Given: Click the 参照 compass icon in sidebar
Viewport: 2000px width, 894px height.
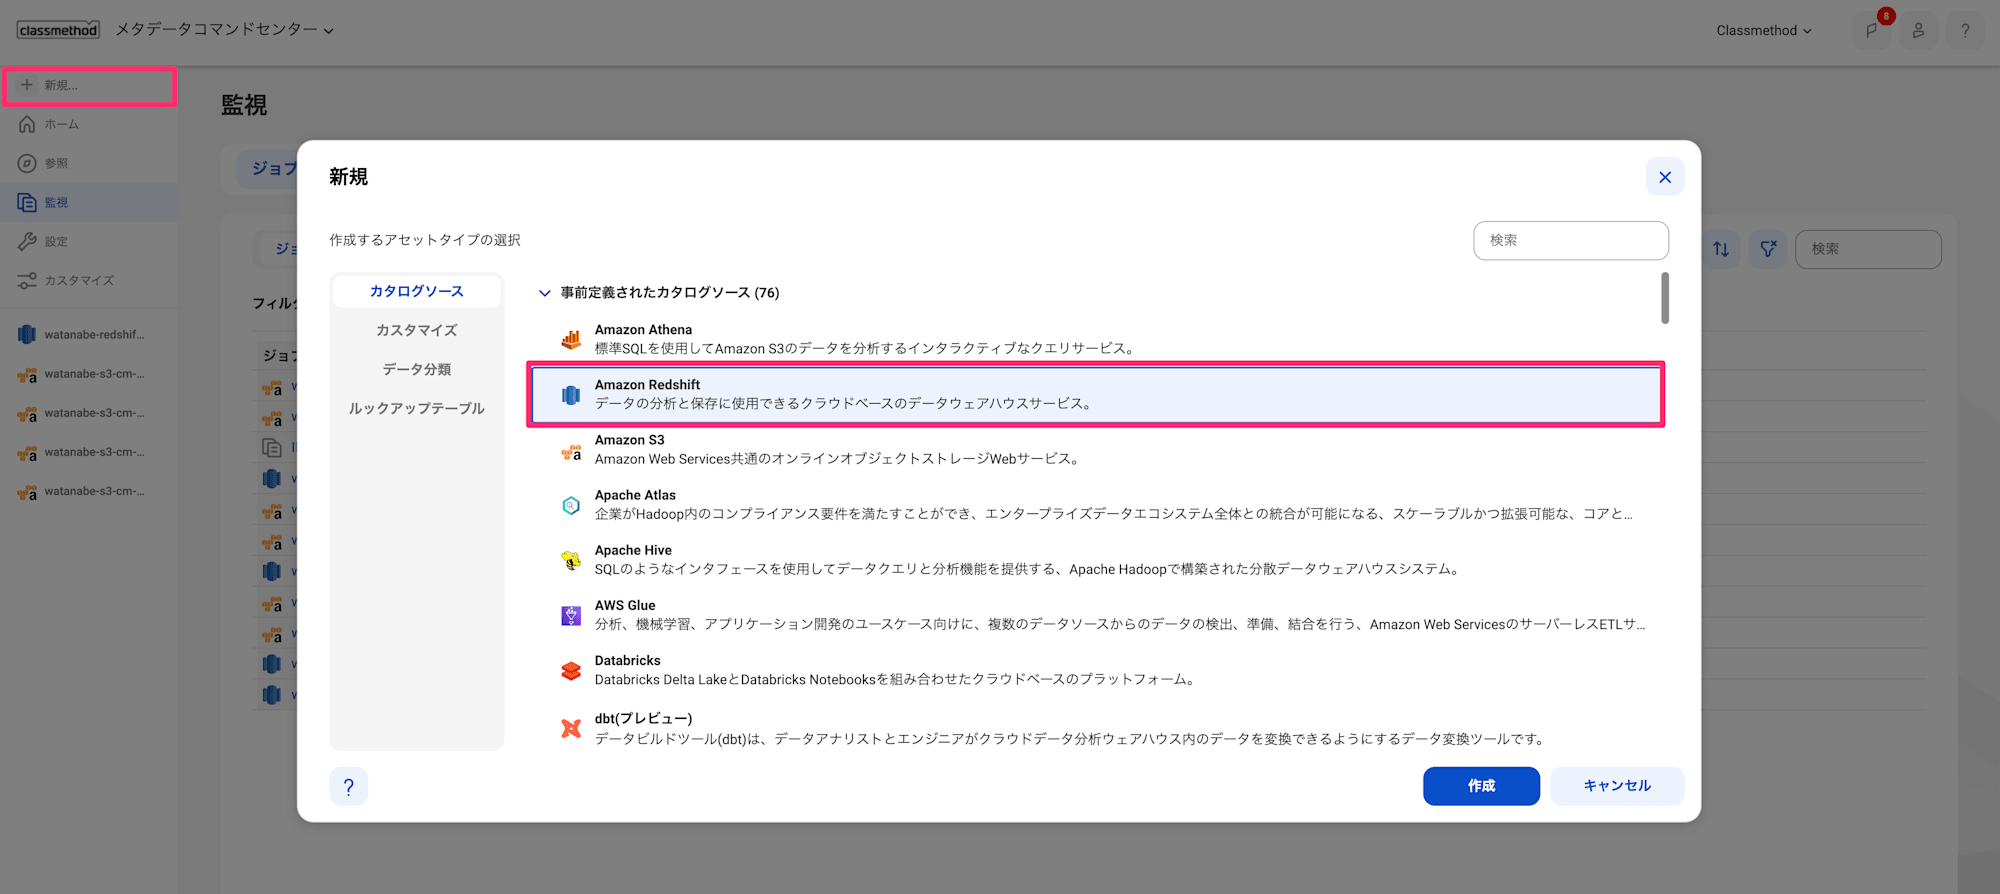Looking at the screenshot, I should [x=27, y=163].
